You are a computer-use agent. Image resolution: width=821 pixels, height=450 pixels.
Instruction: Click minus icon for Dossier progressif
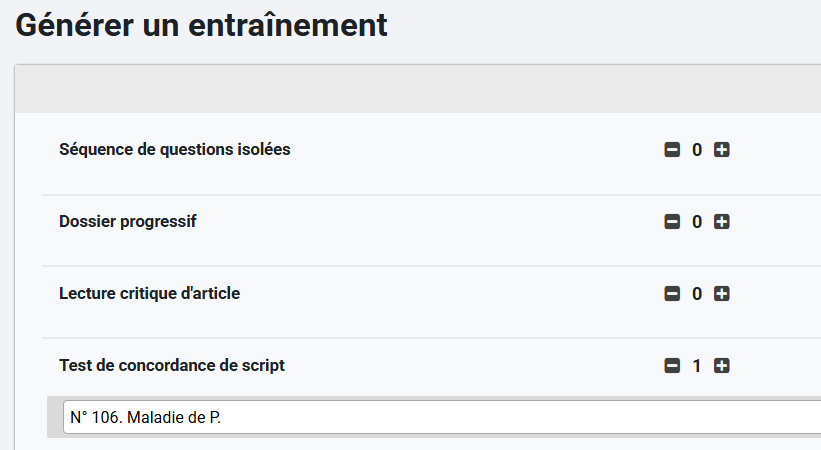pyautogui.click(x=672, y=222)
